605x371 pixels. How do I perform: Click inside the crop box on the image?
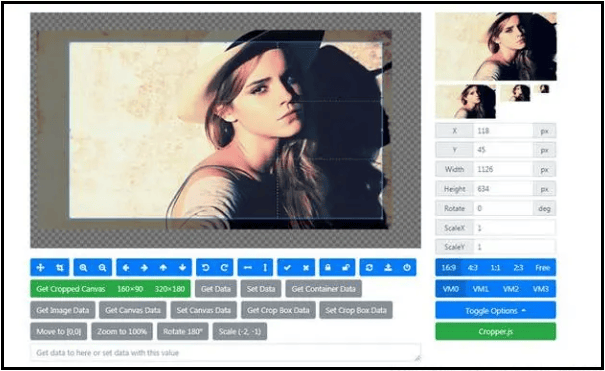pos(226,130)
